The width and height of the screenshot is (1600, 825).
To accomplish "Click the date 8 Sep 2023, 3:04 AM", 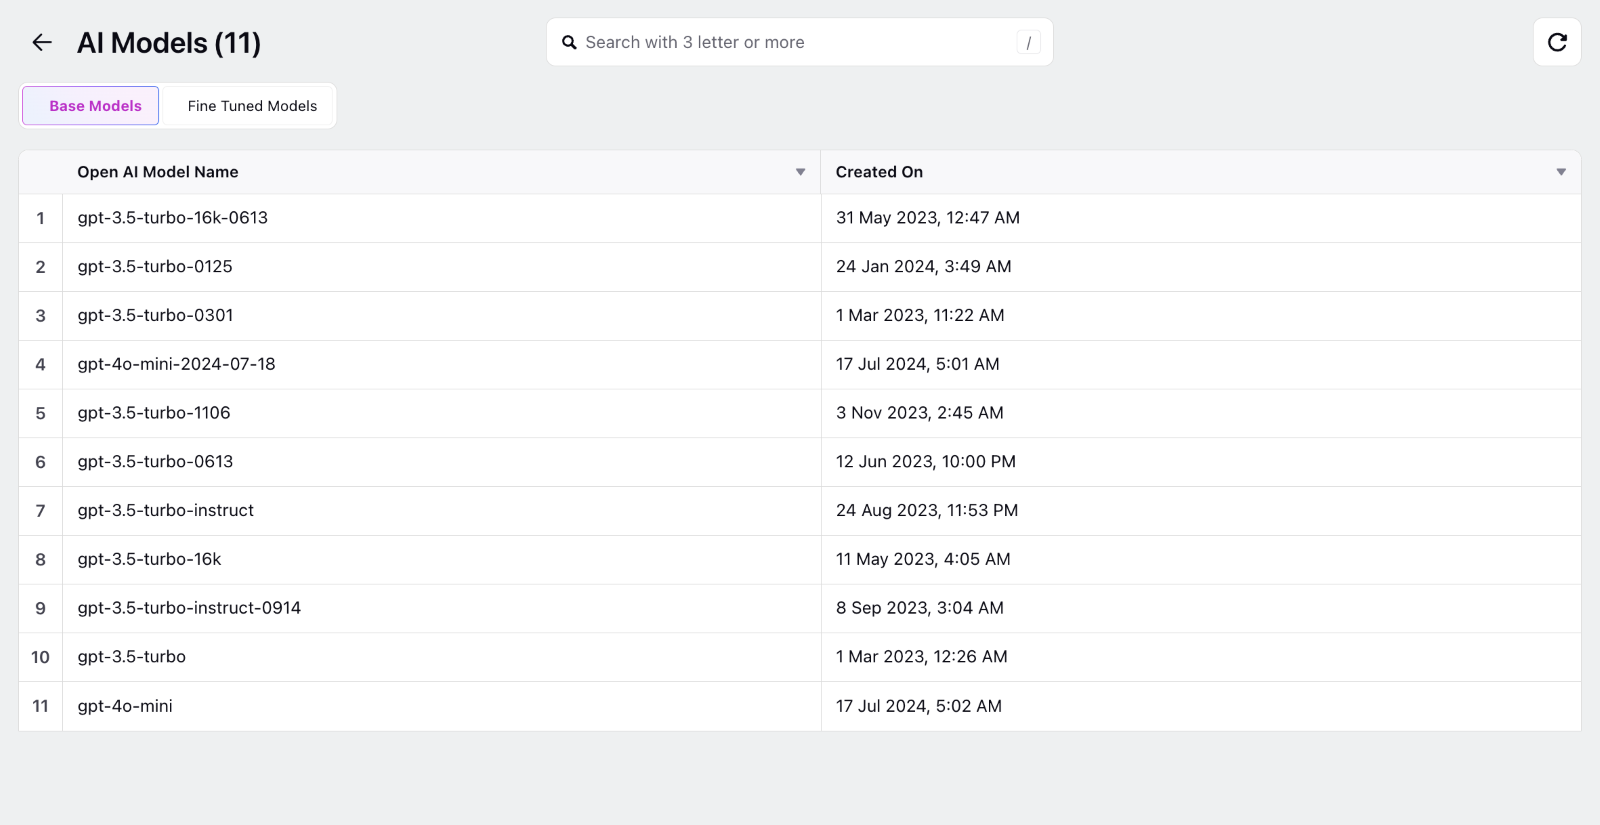I will click(920, 608).
